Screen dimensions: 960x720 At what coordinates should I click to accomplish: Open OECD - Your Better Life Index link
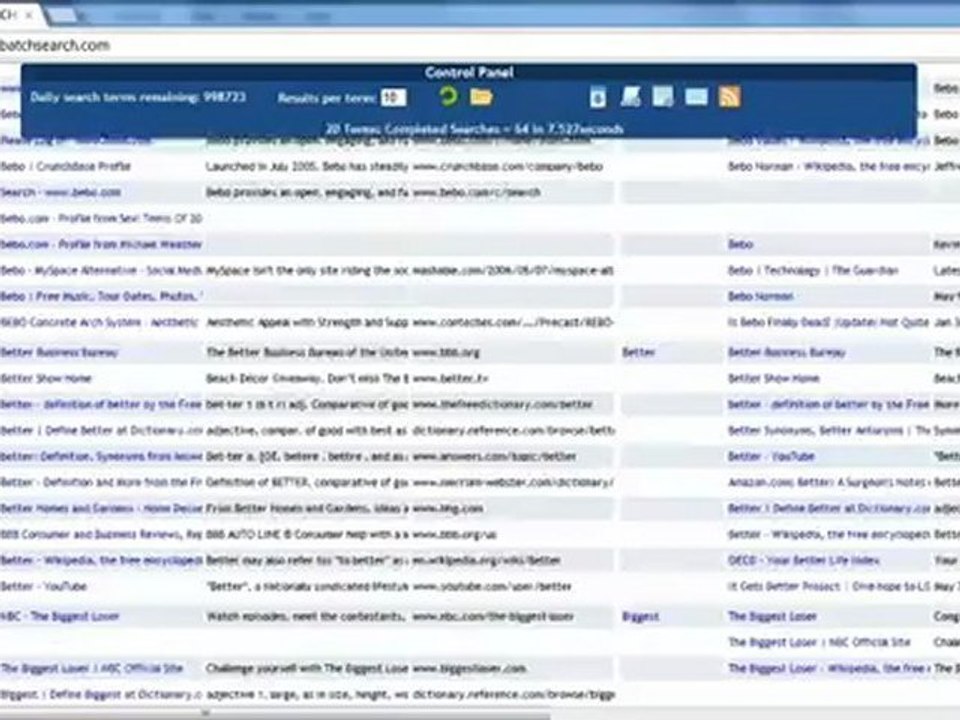pyautogui.click(x=804, y=560)
